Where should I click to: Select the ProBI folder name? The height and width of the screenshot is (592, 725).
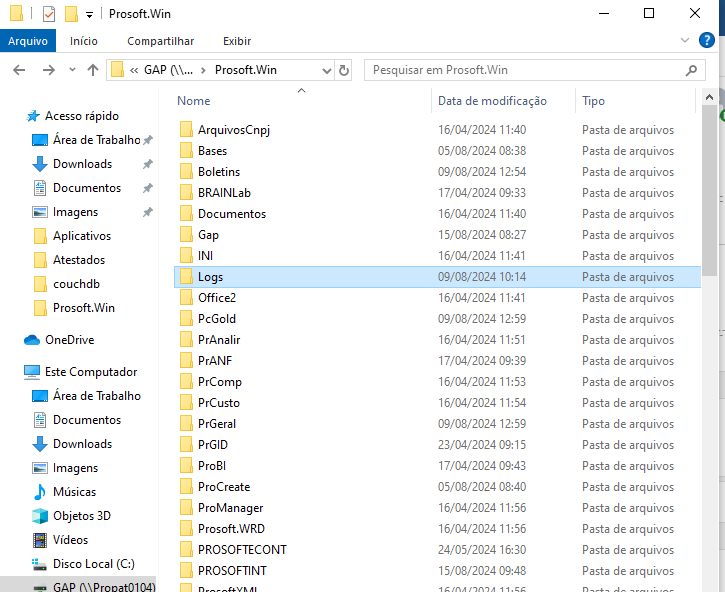[x=212, y=466]
